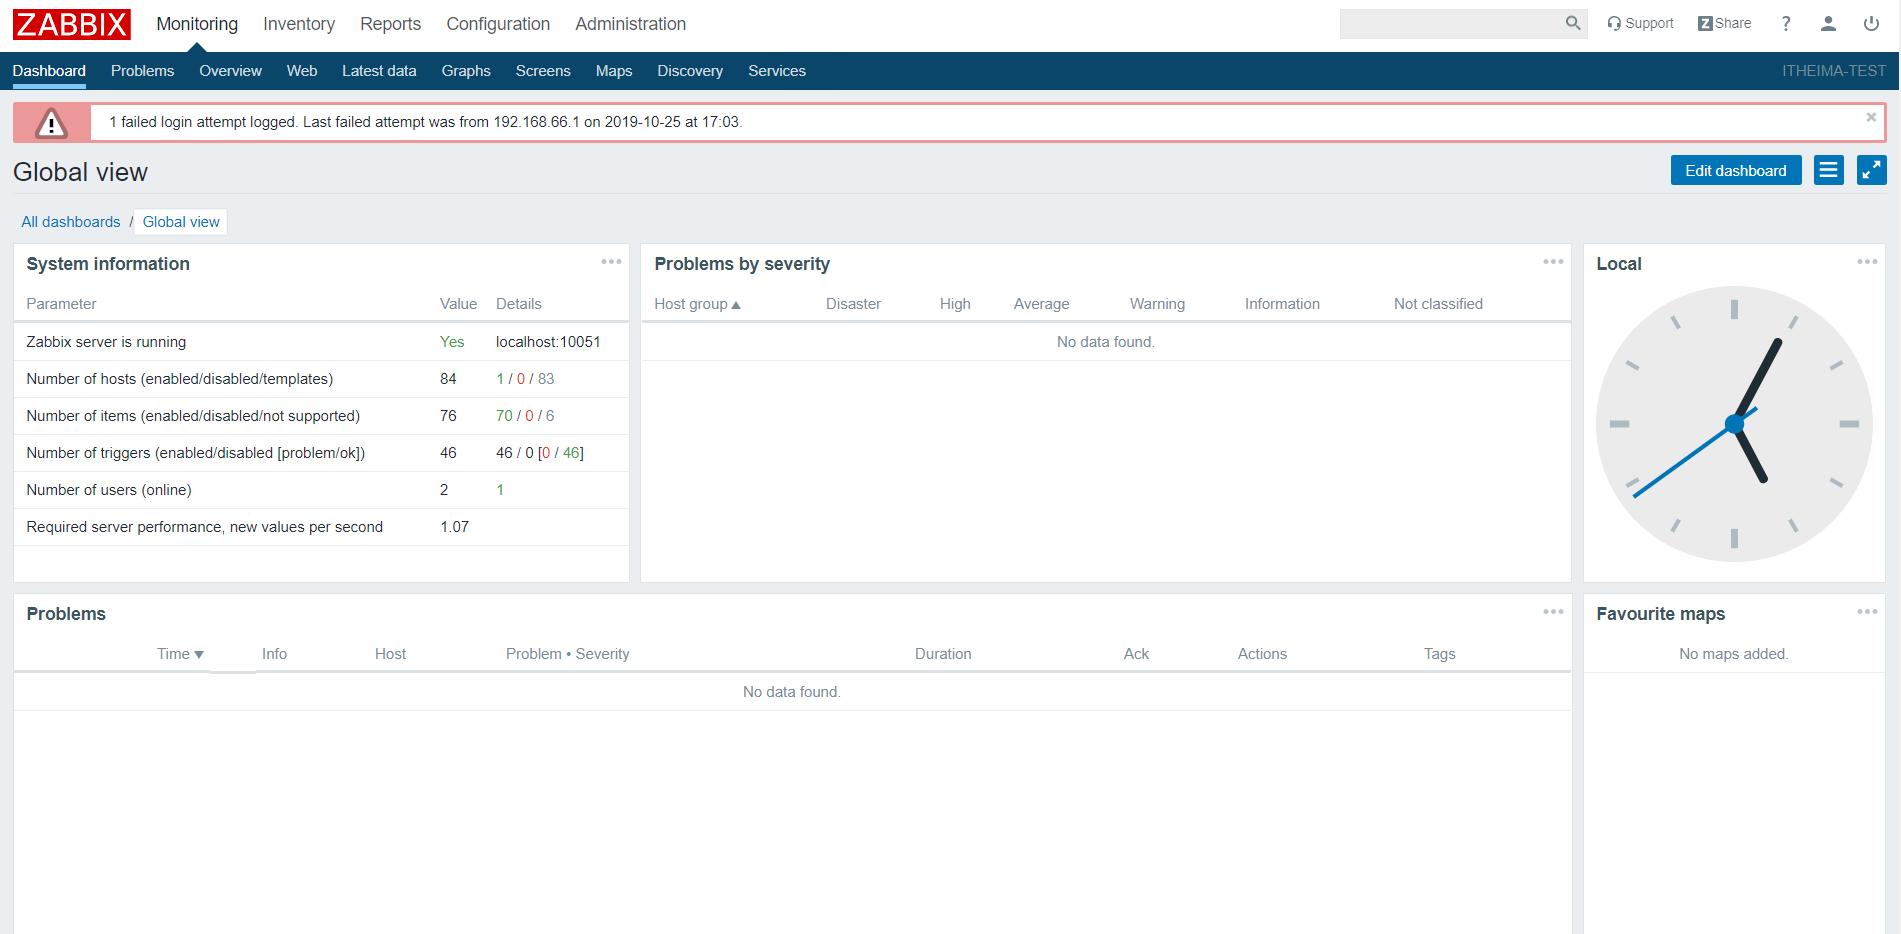Screen dimensions: 1901x934
Task: Click the Edit dashboard button
Action: (1735, 170)
